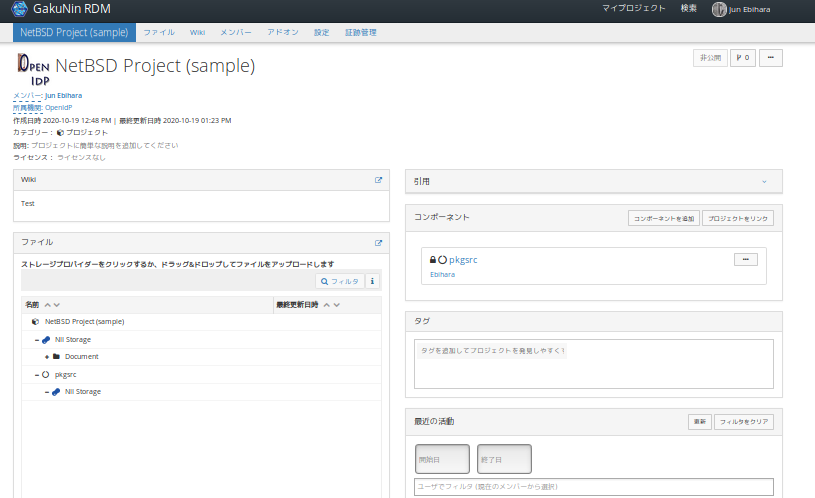This screenshot has height=498, width=815.
Task: Open the Files widget external link icon
Action: pos(378,243)
